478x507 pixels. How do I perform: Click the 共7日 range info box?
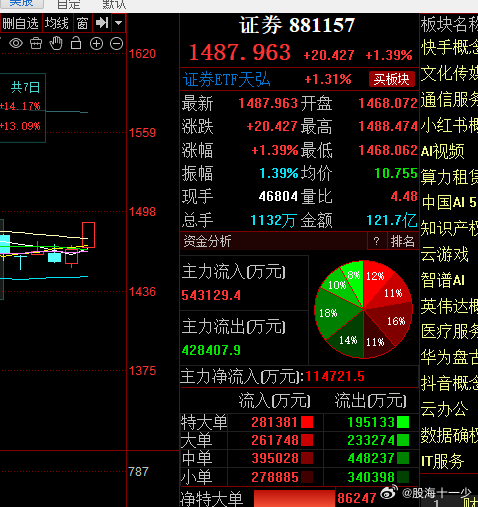pyautogui.click(x=22, y=108)
